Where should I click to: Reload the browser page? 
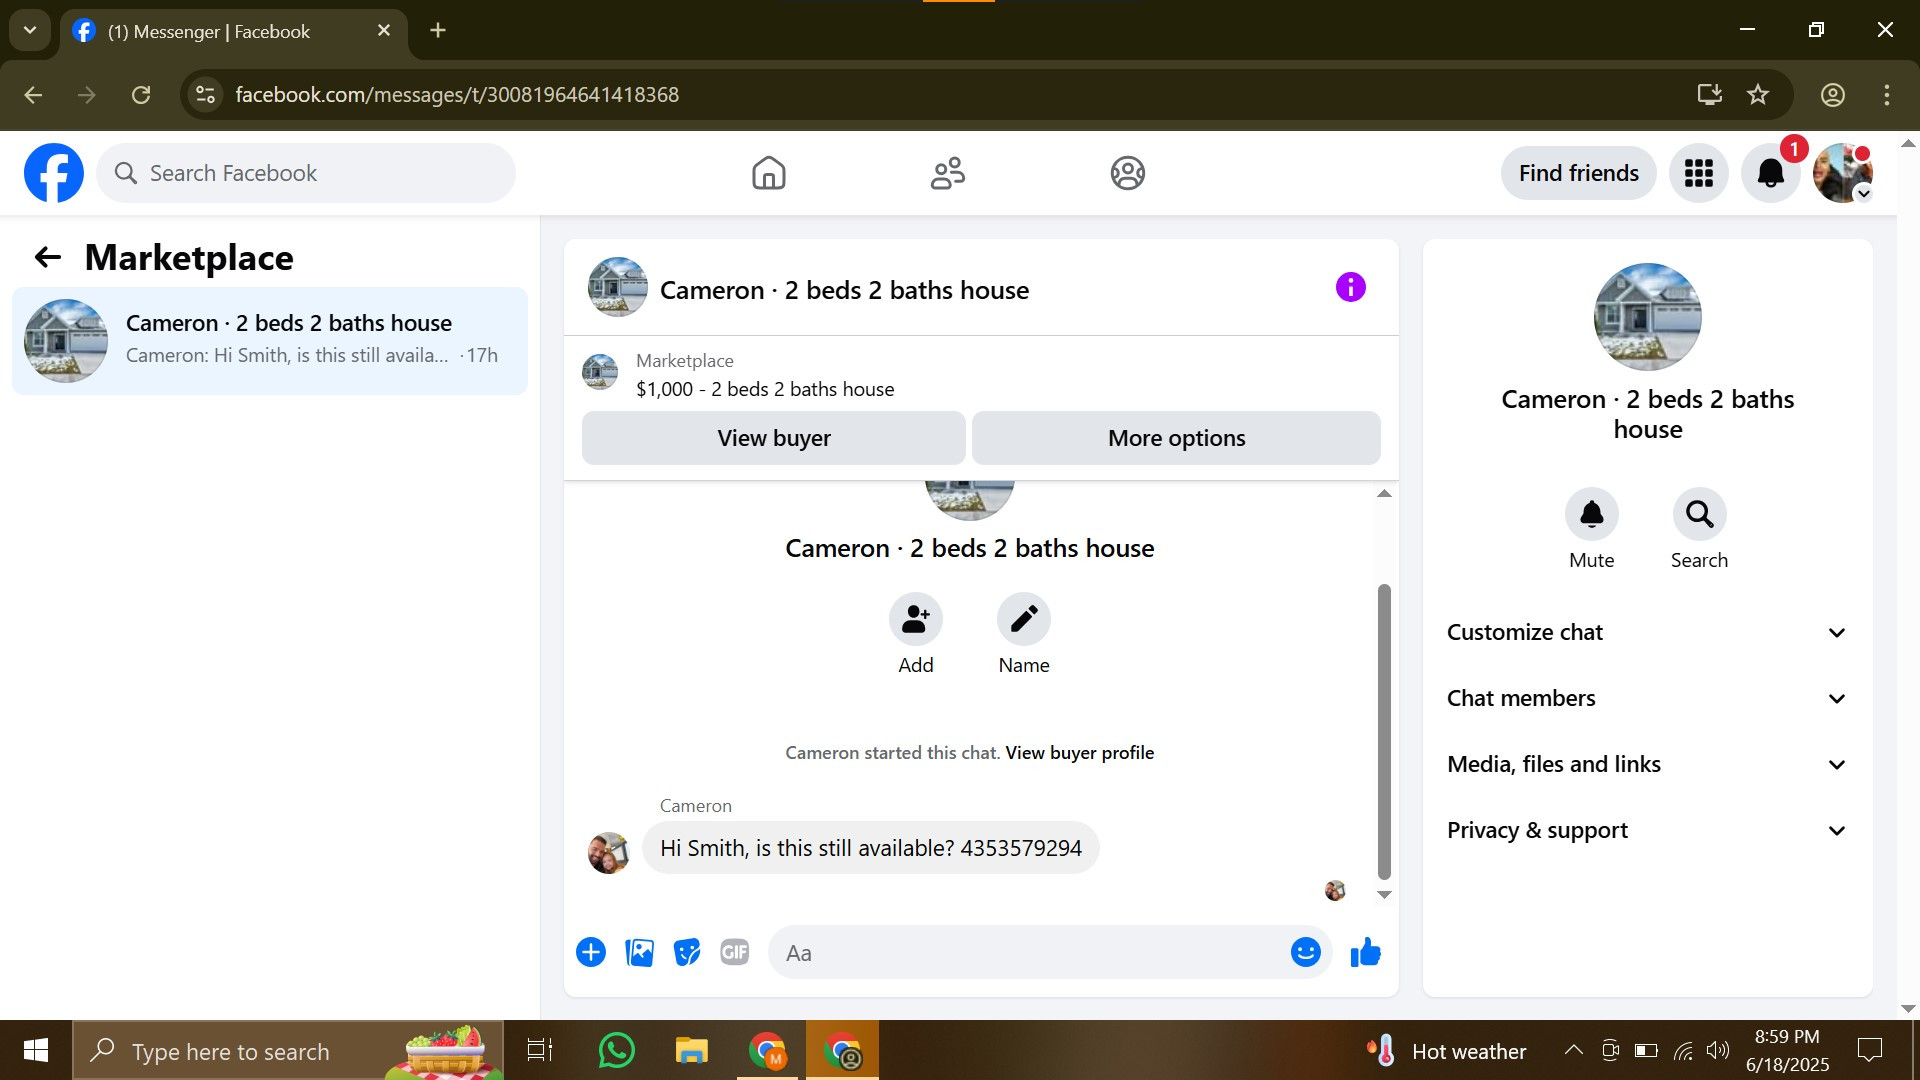click(141, 95)
